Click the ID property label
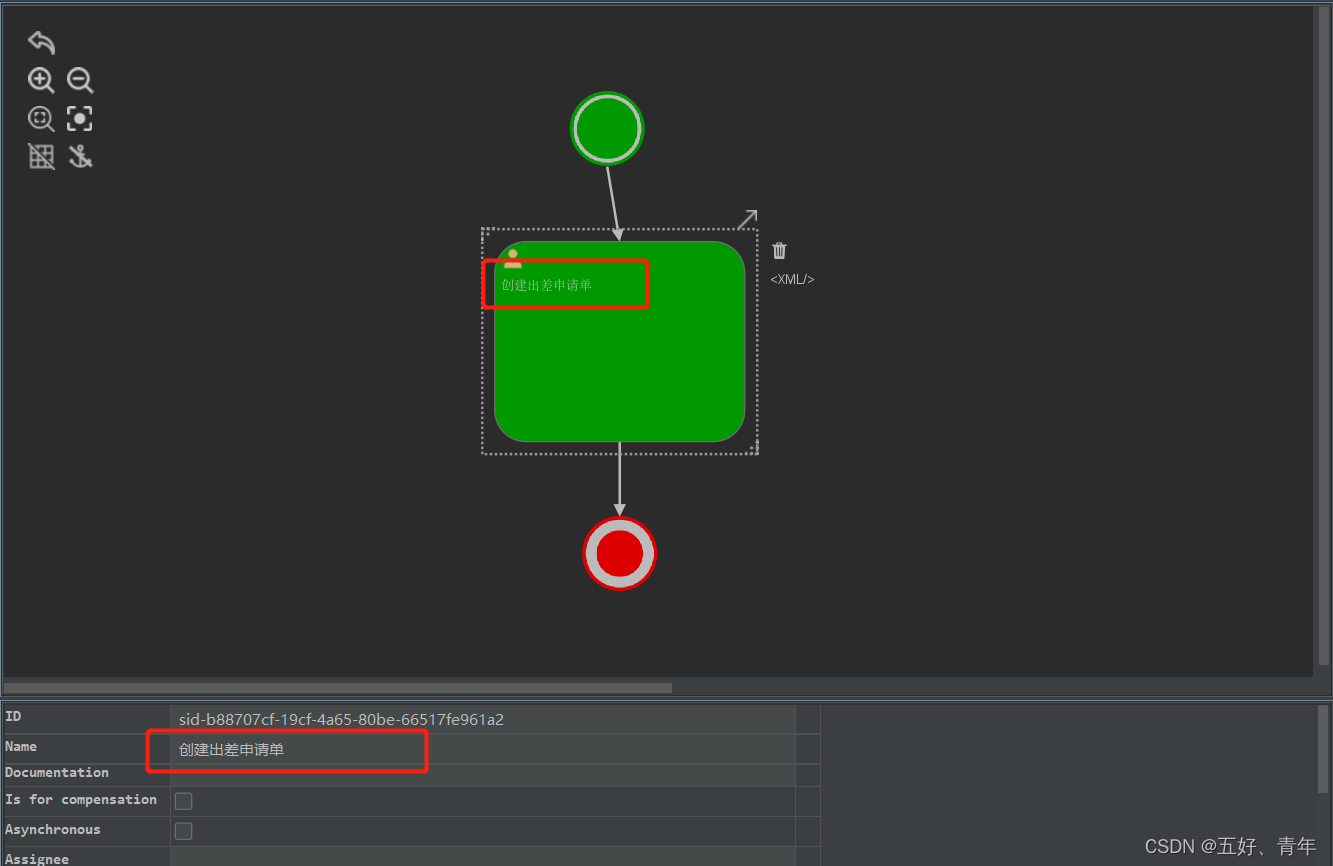Viewport: 1333px width, 866px height. [13, 717]
